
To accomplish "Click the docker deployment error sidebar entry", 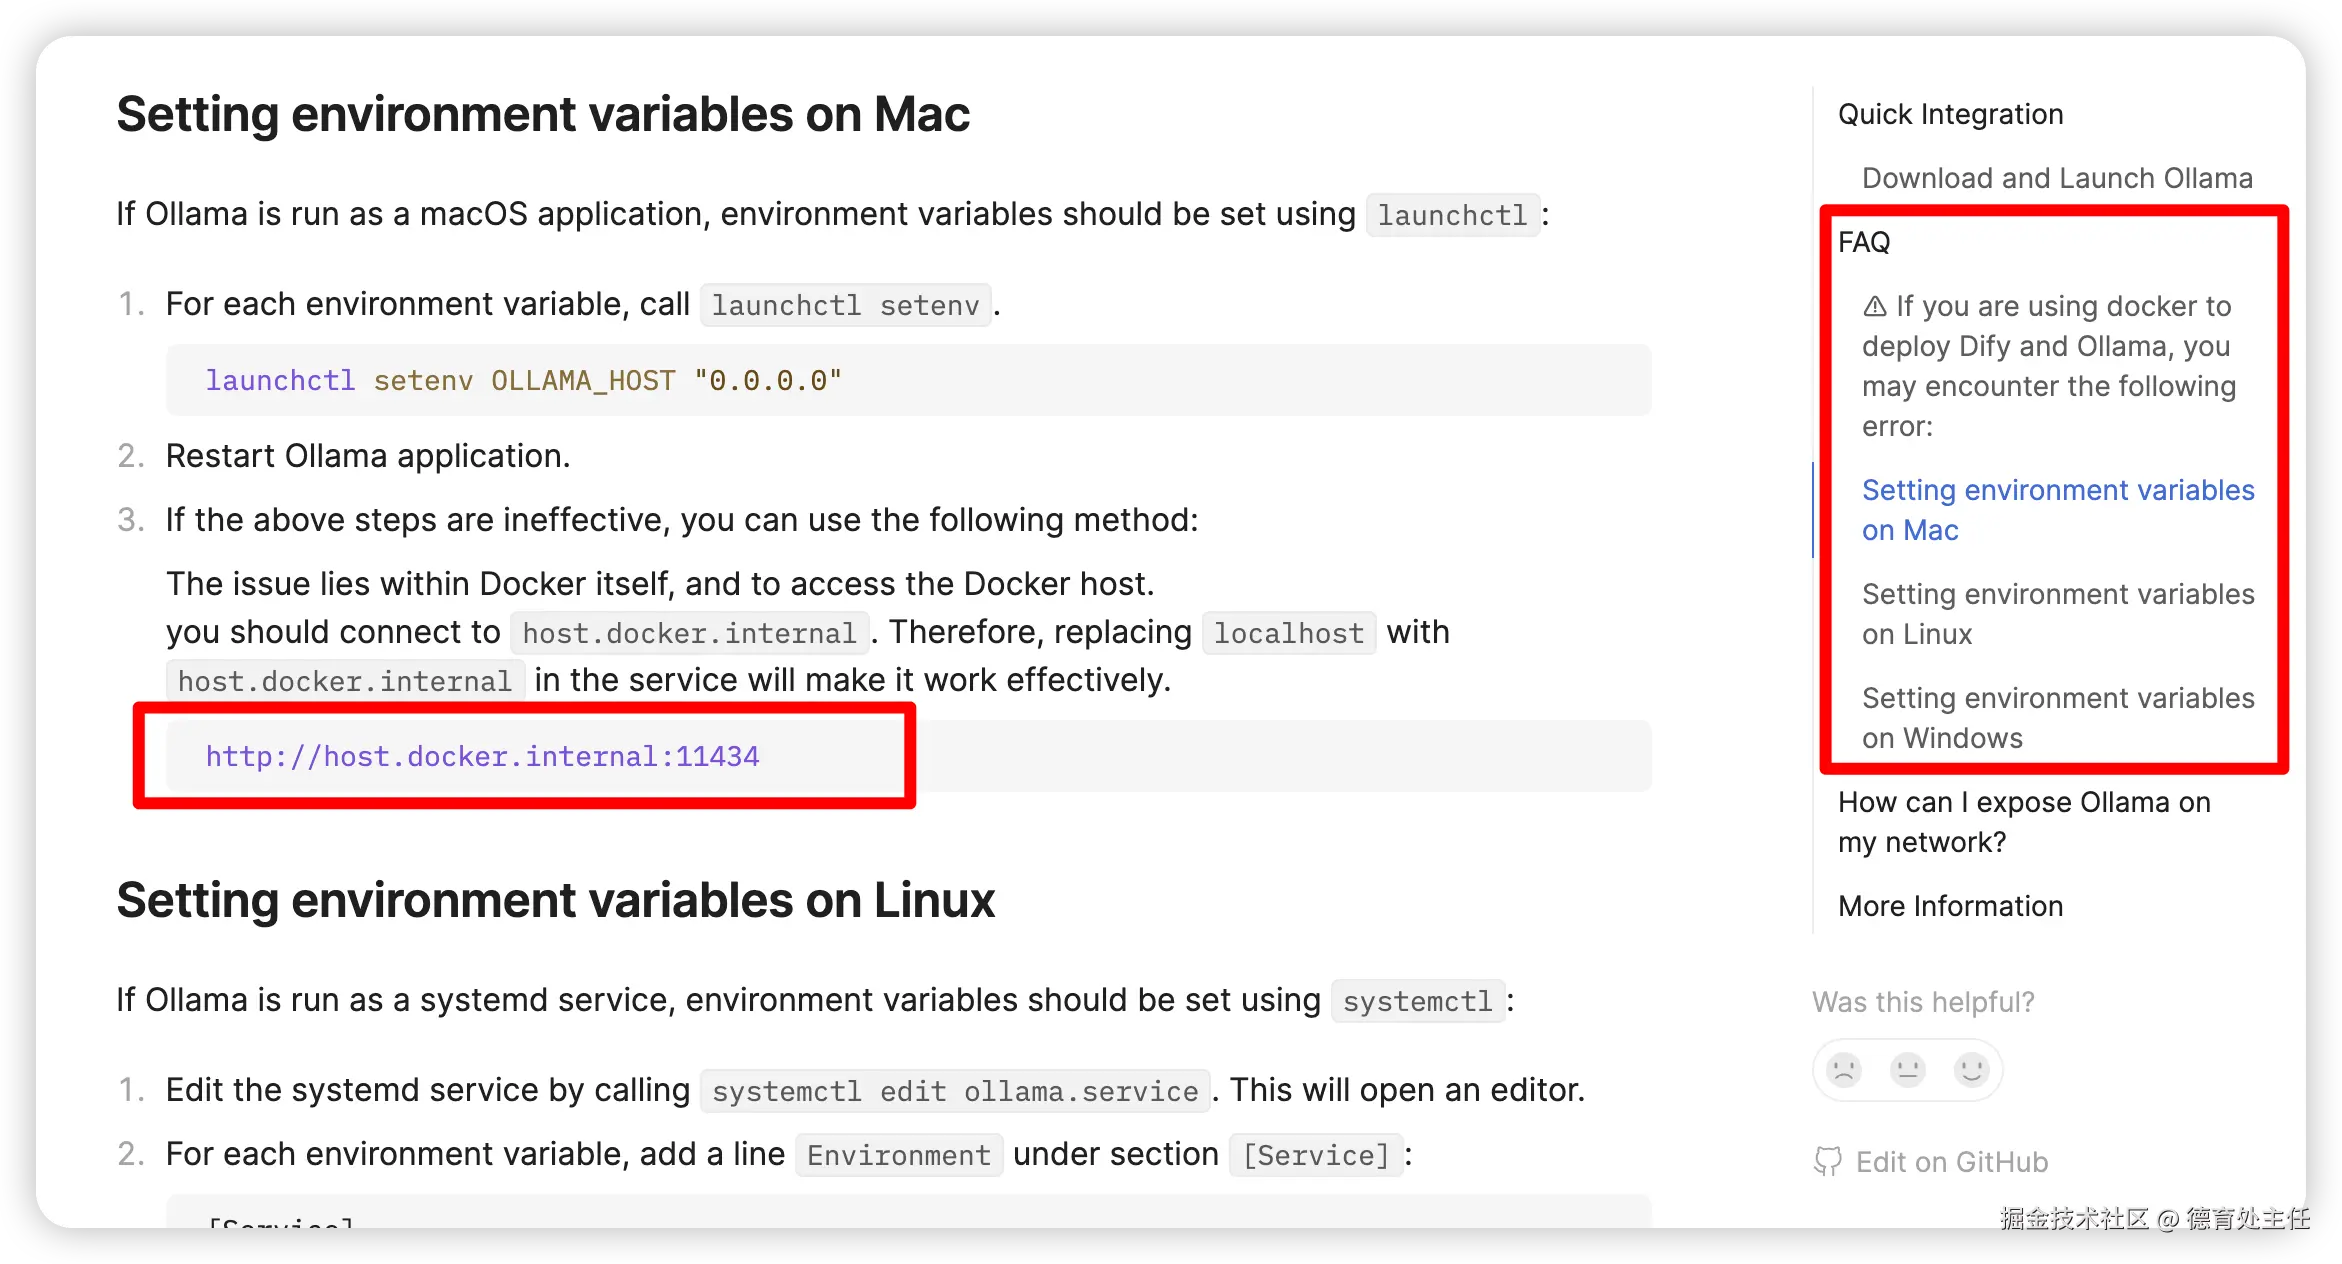I will pyautogui.click(x=2047, y=366).
